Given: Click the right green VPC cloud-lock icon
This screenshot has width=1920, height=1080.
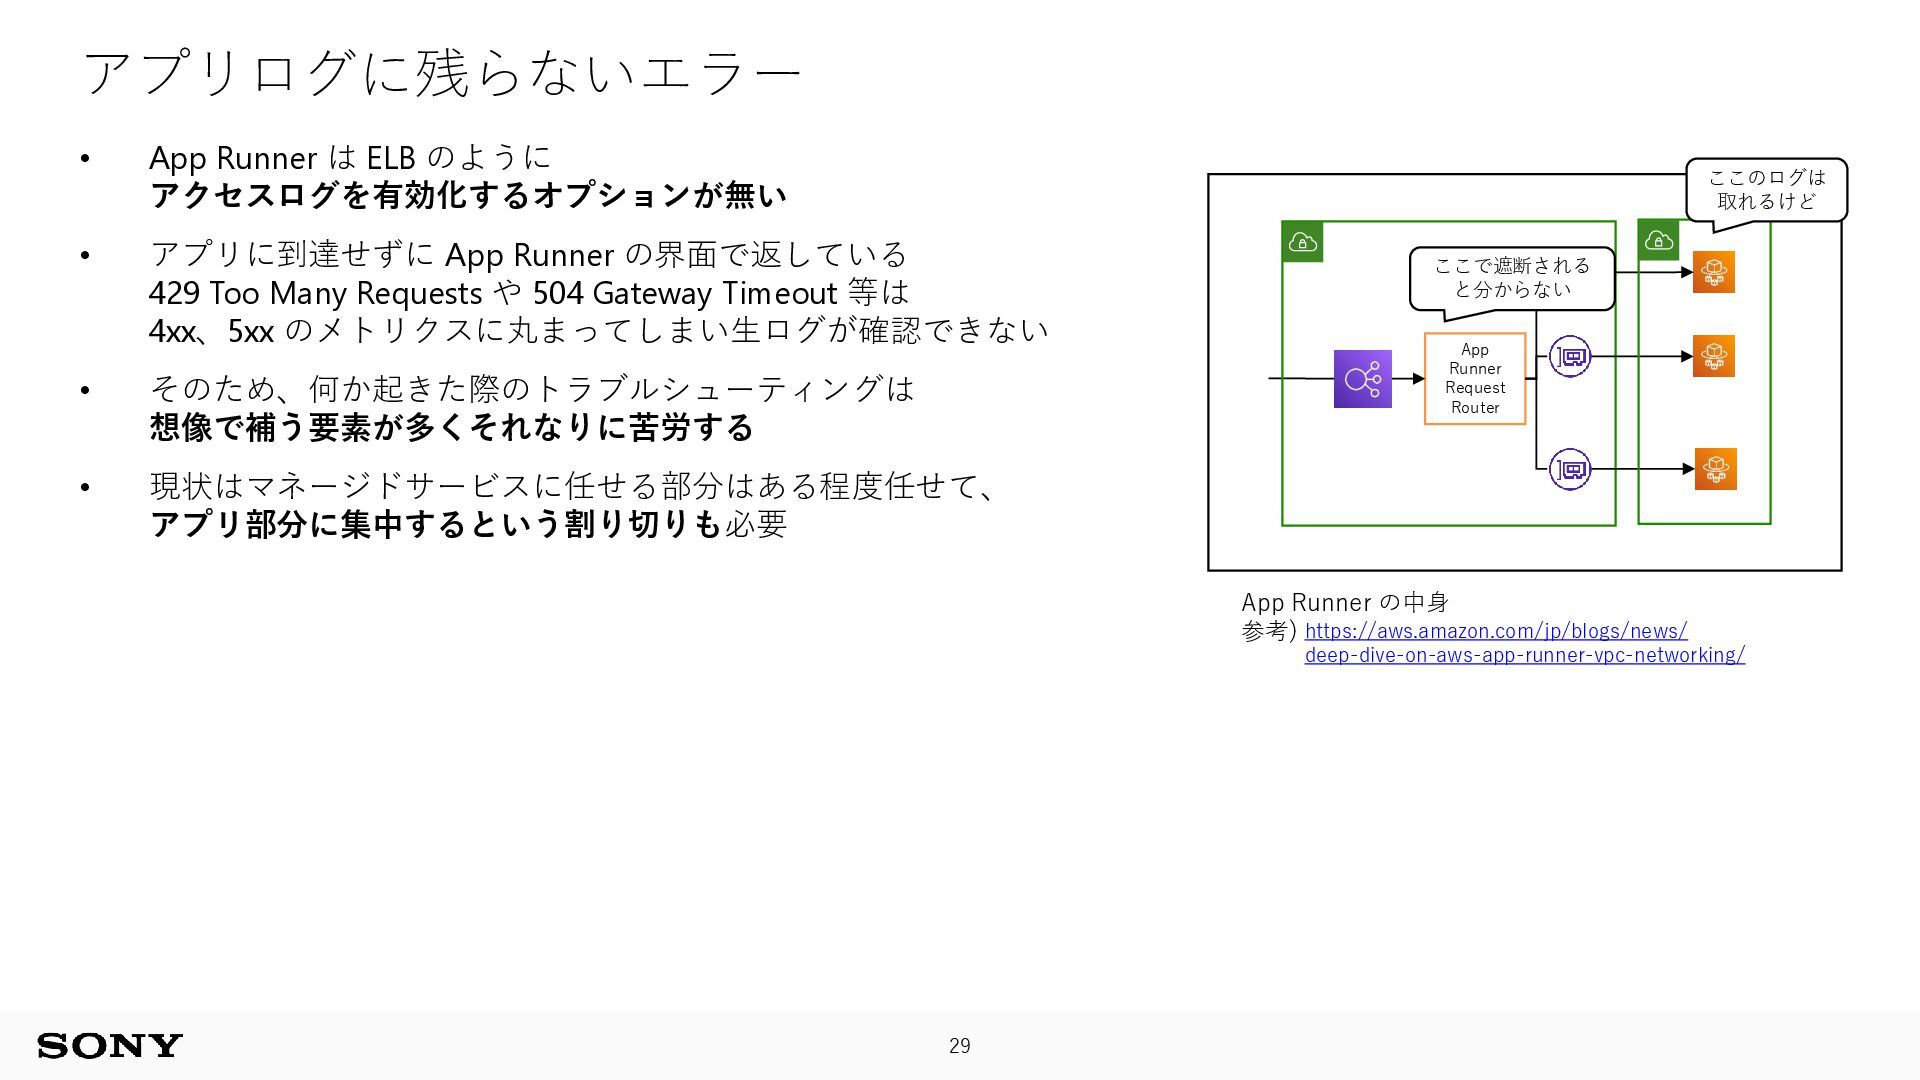Looking at the screenshot, I should 1658,240.
